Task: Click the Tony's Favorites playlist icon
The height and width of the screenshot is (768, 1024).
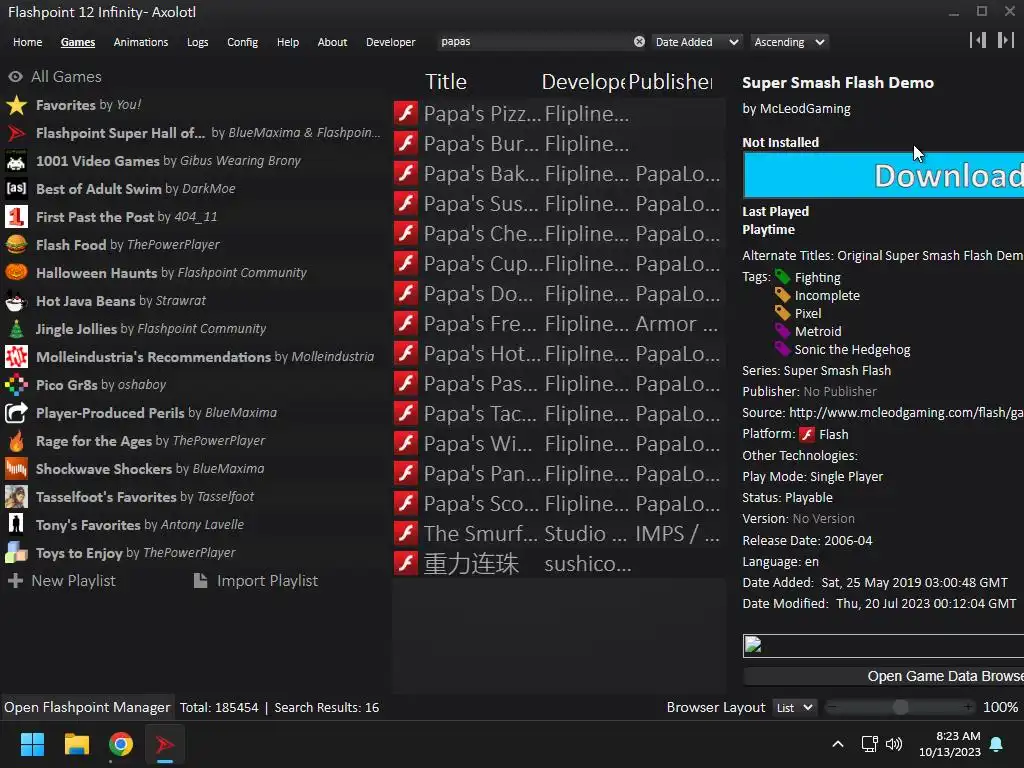Action: (16, 524)
